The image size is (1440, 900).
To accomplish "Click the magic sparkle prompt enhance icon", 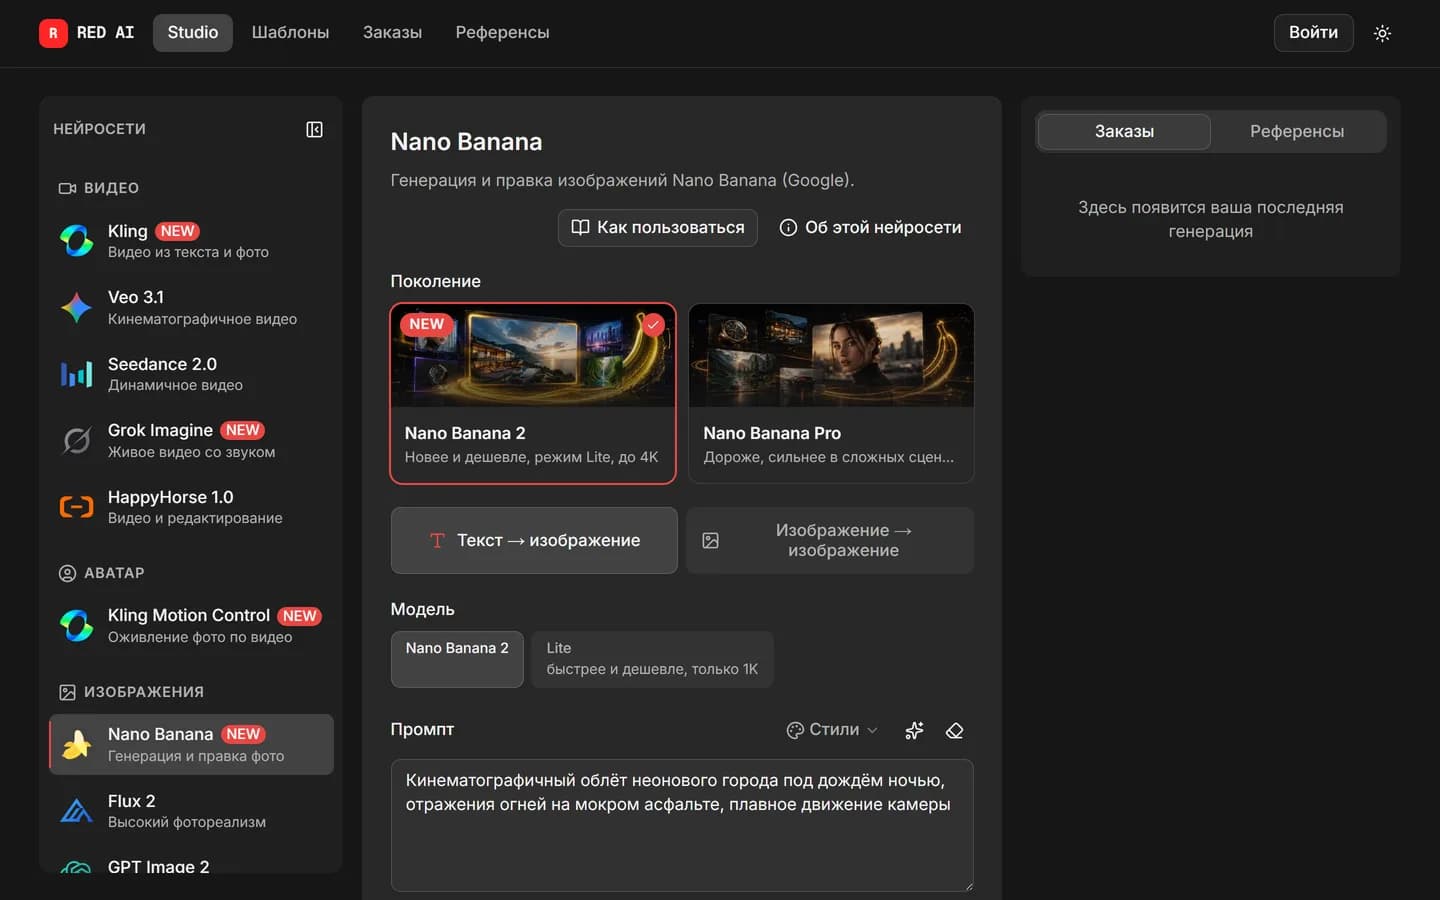I will coord(914,730).
